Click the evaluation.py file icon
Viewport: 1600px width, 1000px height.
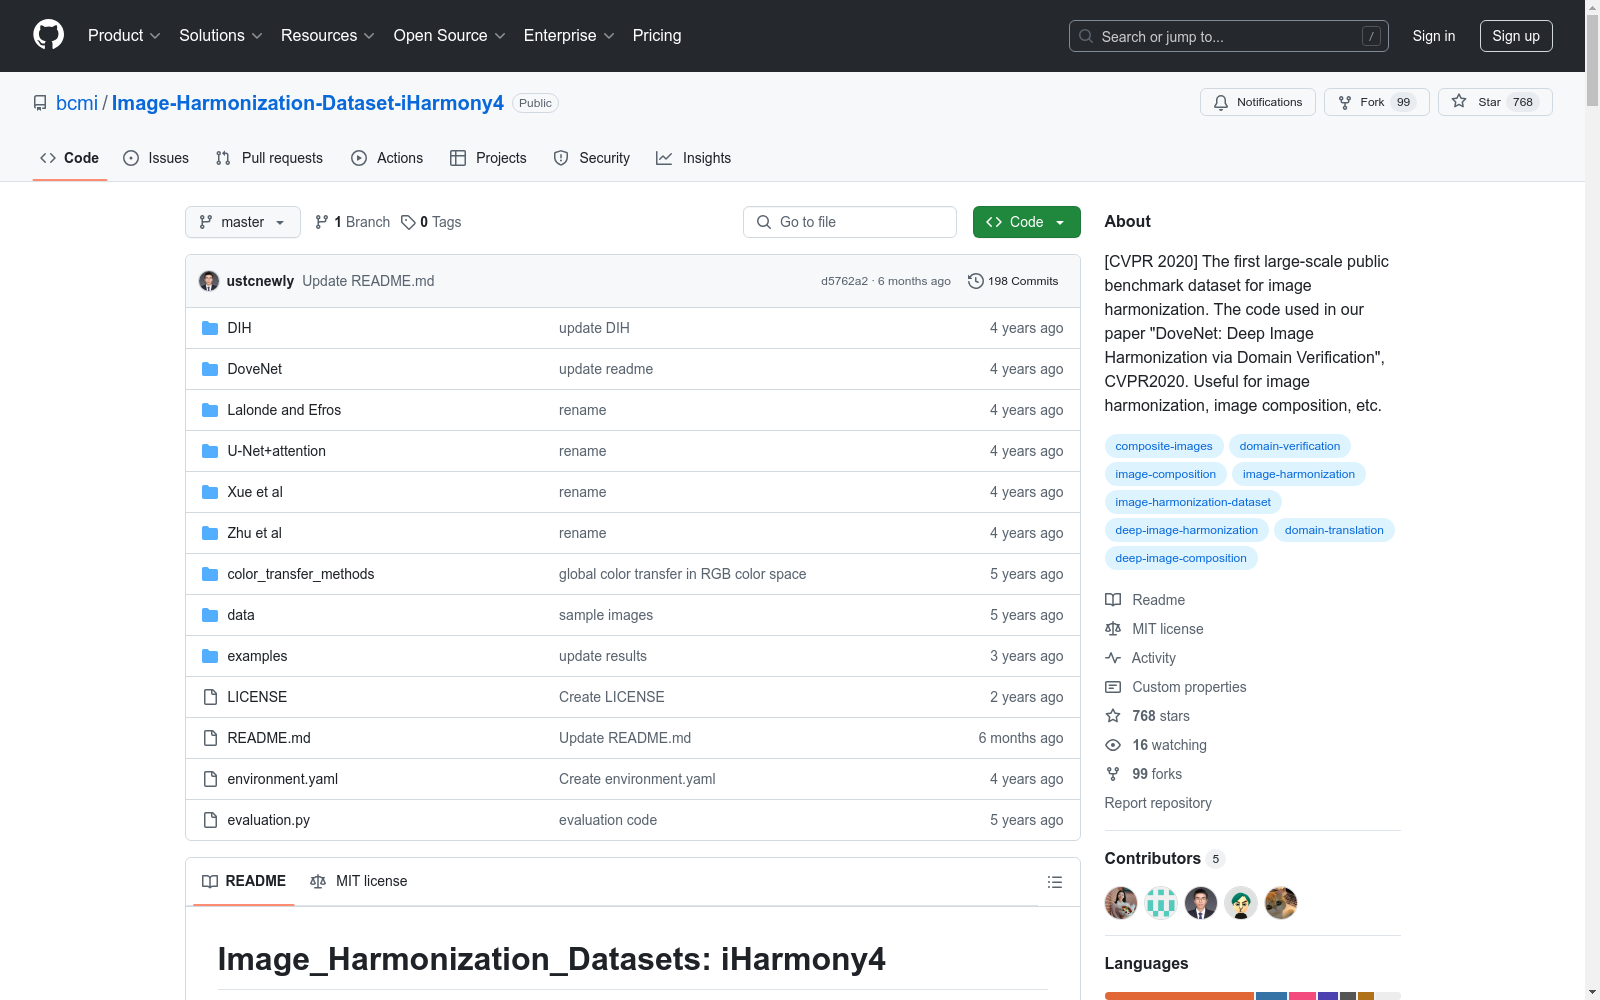coord(210,820)
